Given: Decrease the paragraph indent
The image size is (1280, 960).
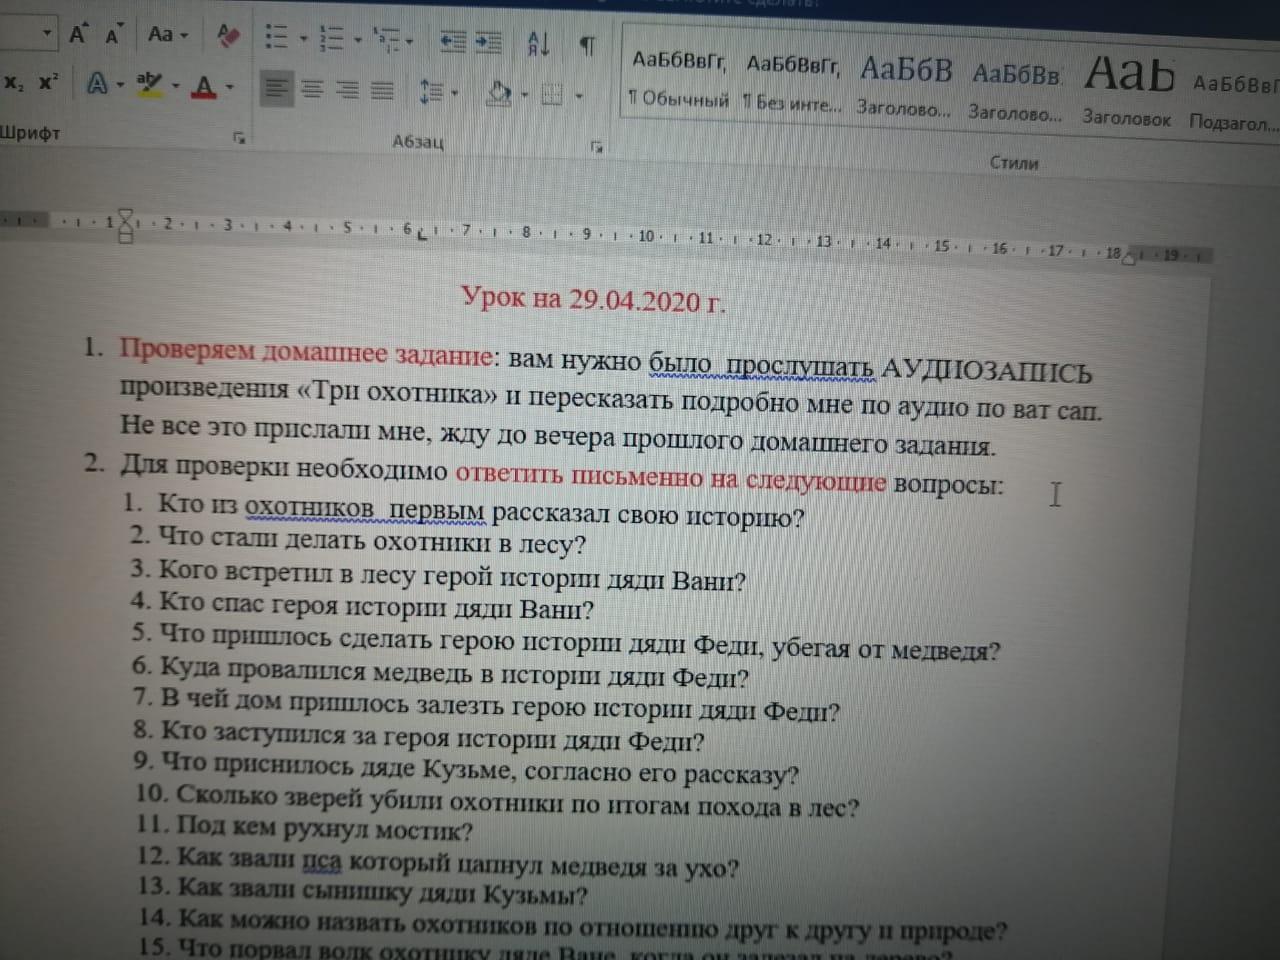Looking at the screenshot, I should click(453, 42).
